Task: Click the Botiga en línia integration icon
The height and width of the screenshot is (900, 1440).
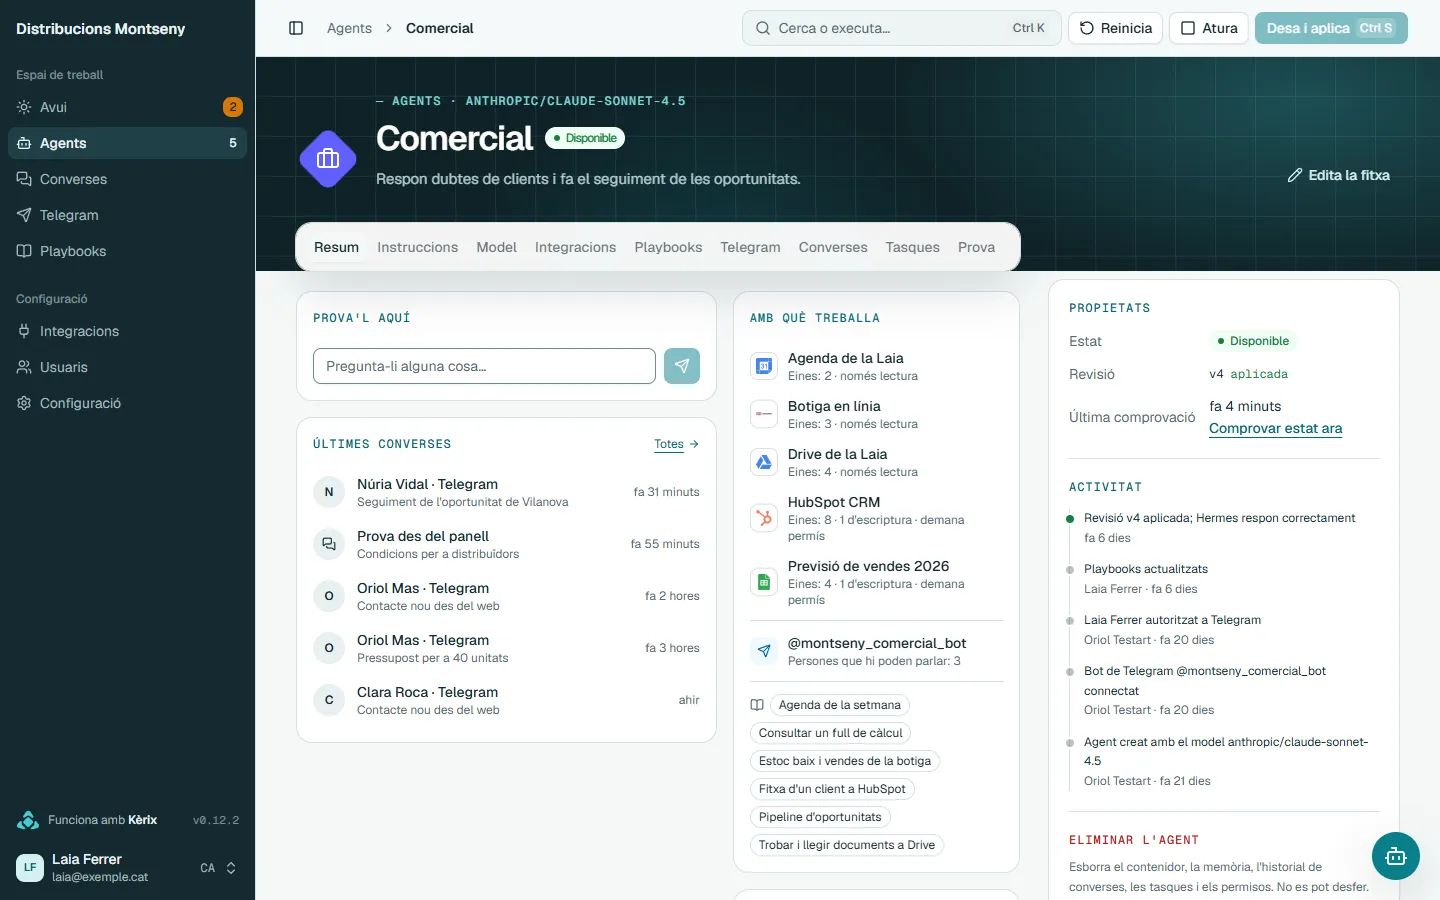Action: click(764, 414)
